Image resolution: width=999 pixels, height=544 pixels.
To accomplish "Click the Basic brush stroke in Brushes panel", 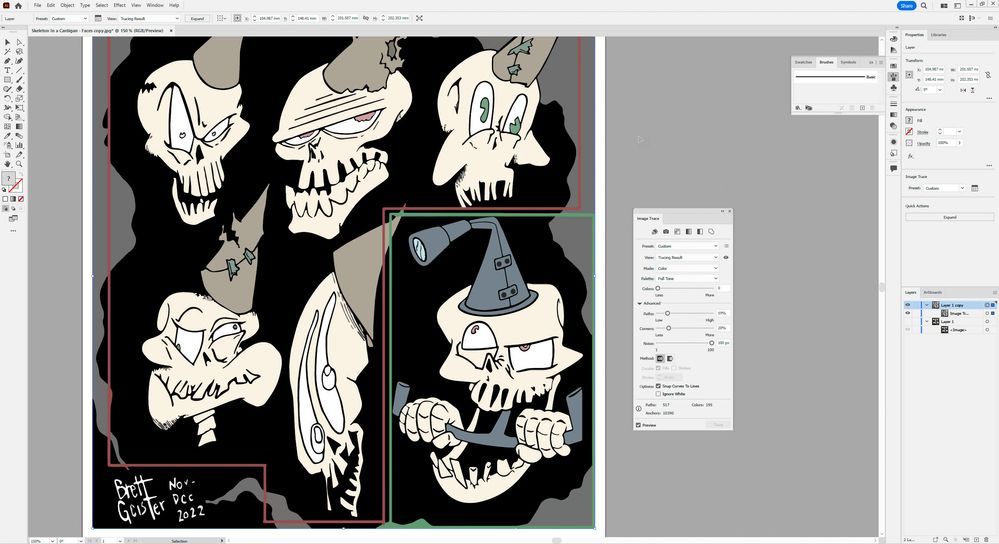I will [835, 76].
